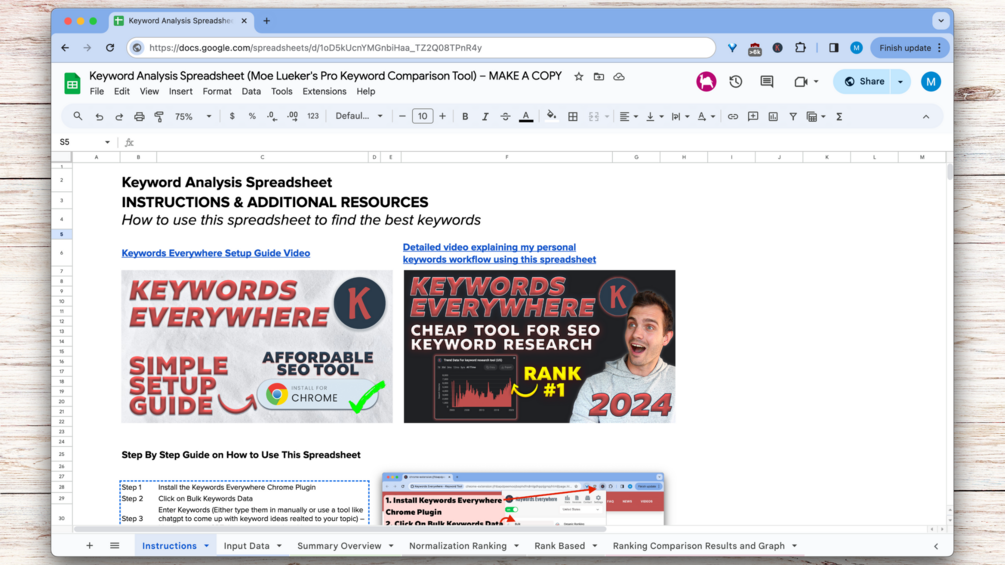The width and height of the screenshot is (1005, 565).
Task: Click the Simple Setup Guide thumbnail image
Action: pos(257,347)
